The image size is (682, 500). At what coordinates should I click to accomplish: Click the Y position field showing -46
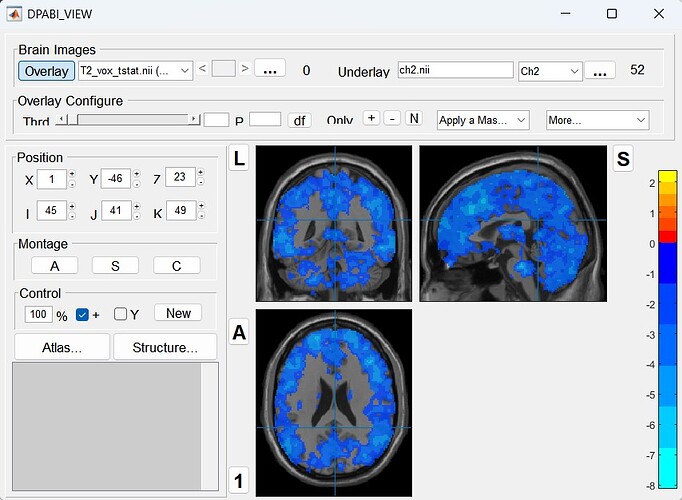[115, 179]
